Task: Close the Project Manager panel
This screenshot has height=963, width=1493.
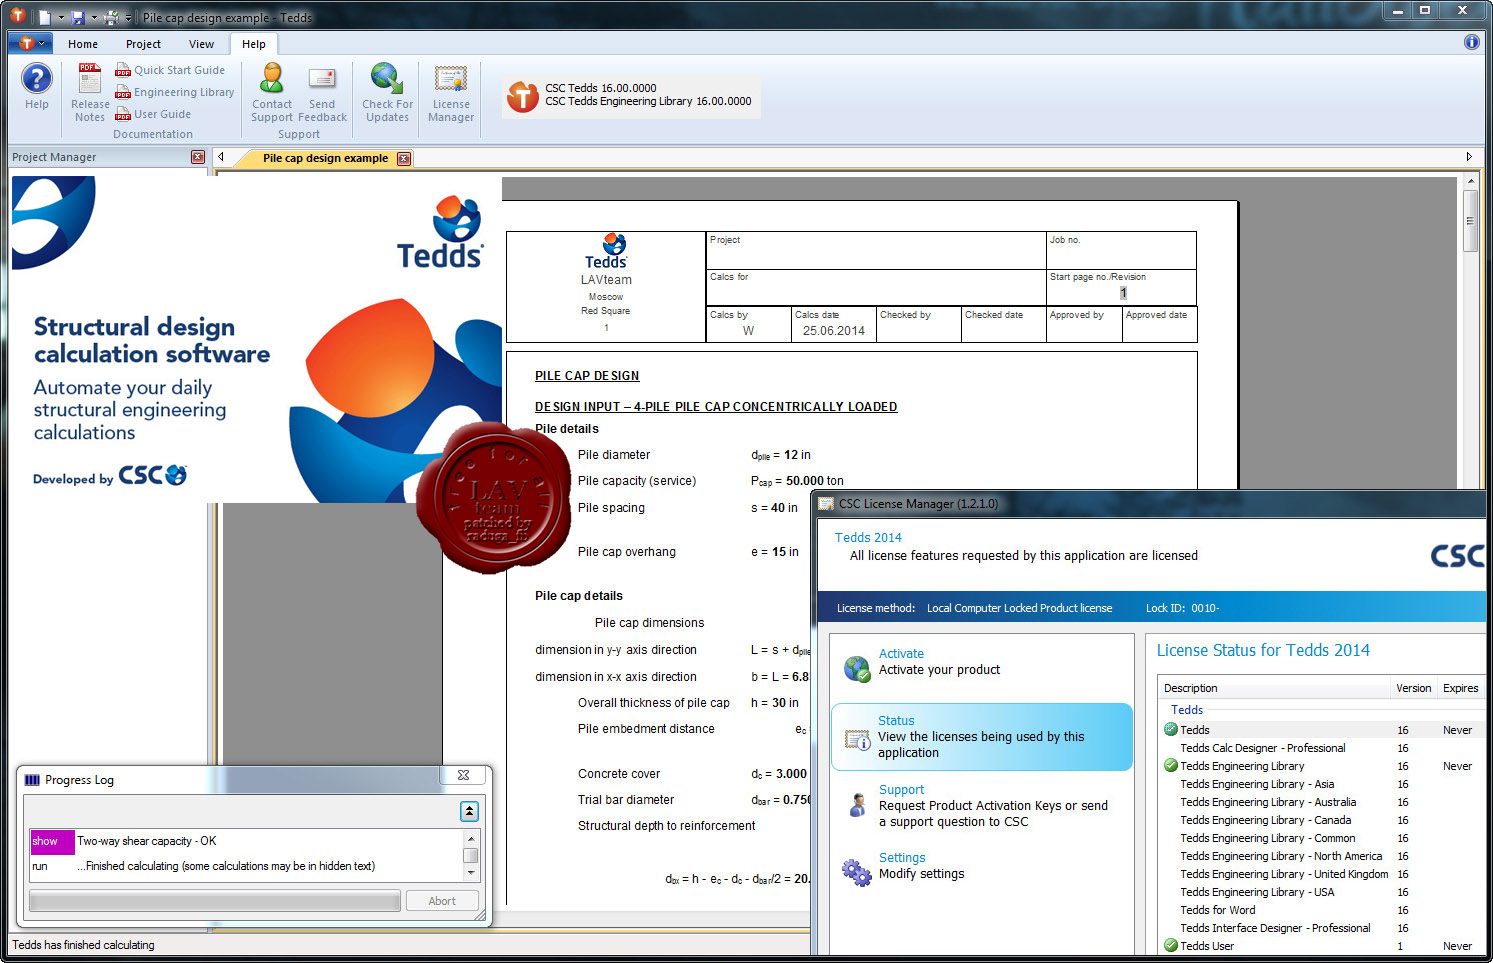Action: click(197, 157)
